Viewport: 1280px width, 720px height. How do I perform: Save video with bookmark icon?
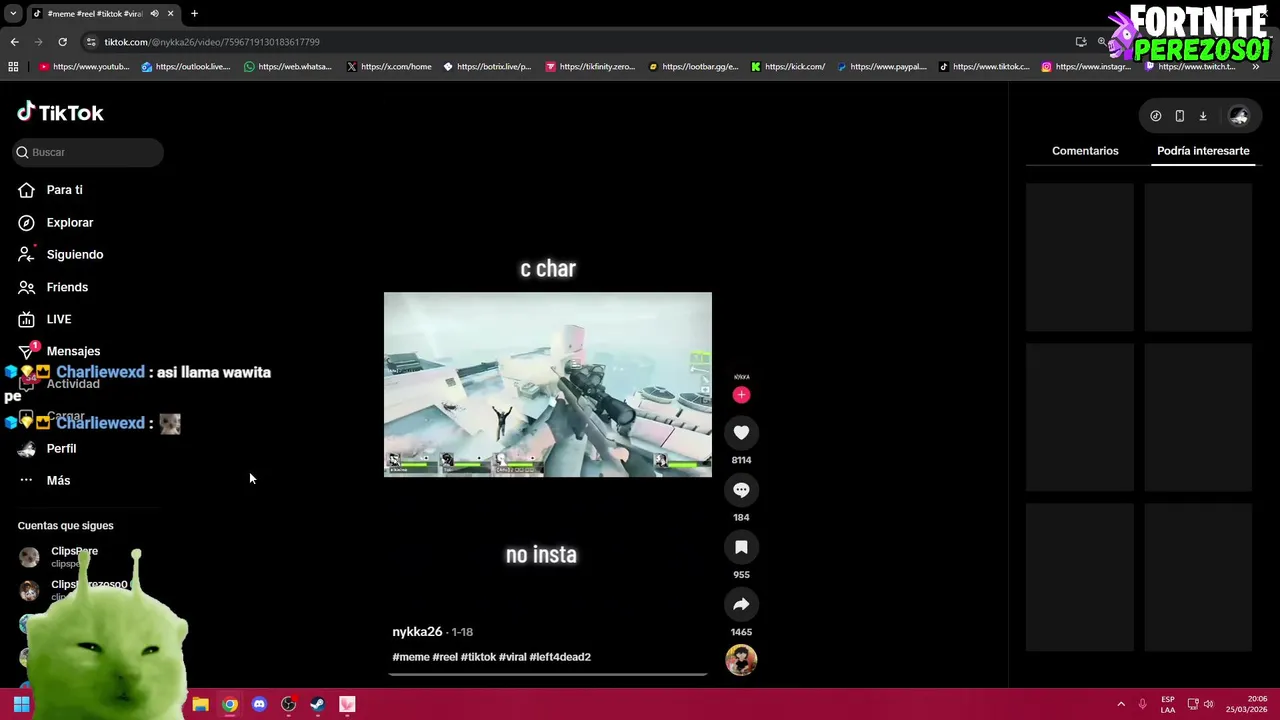click(x=741, y=547)
